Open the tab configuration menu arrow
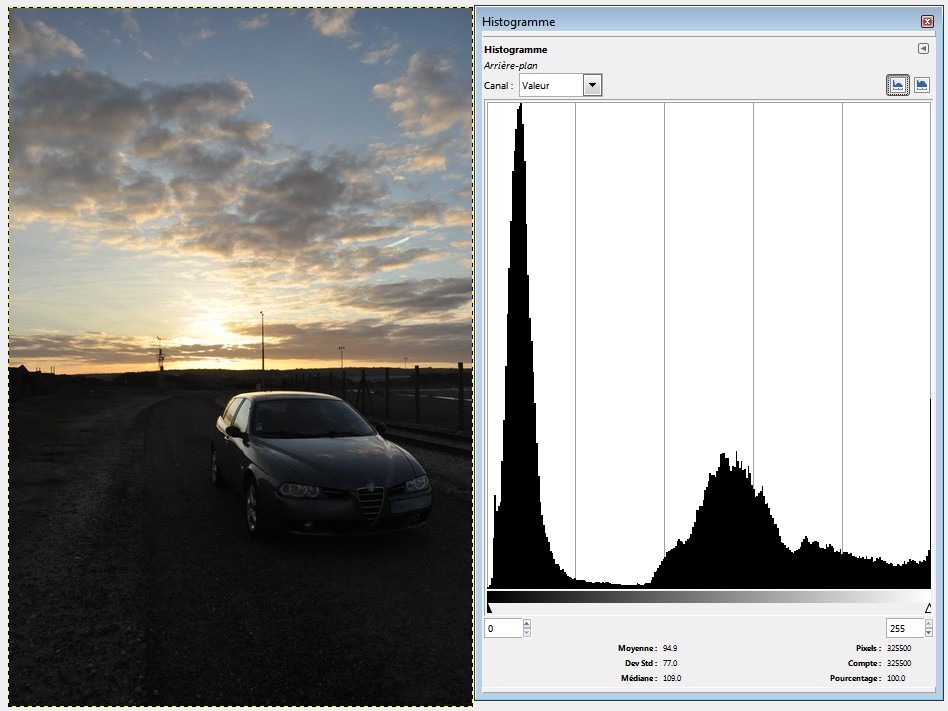948x711 pixels. (923, 49)
